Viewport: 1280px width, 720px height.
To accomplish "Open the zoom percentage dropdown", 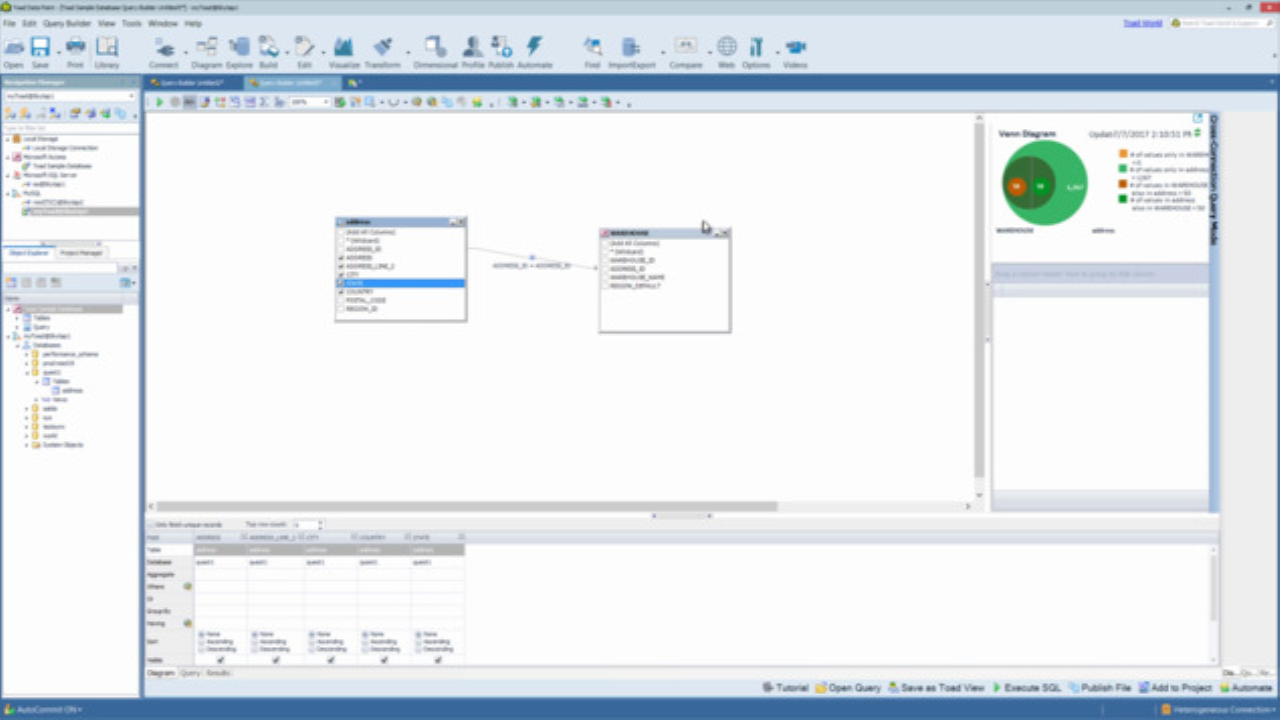I will pos(324,101).
